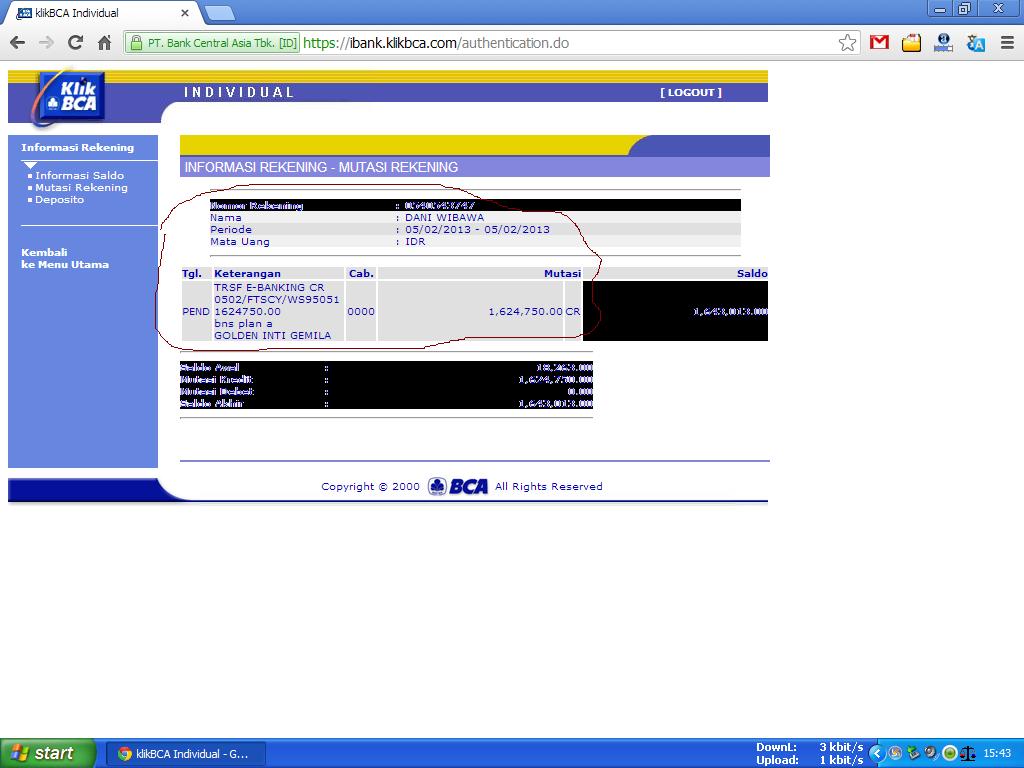This screenshot has height=768, width=1024.
Task: Click the Windows start button
Action: point(48,753)
